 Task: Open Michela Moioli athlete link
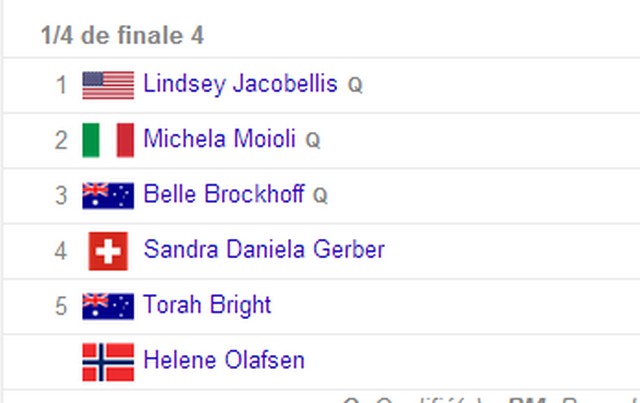tap(220, 138)
